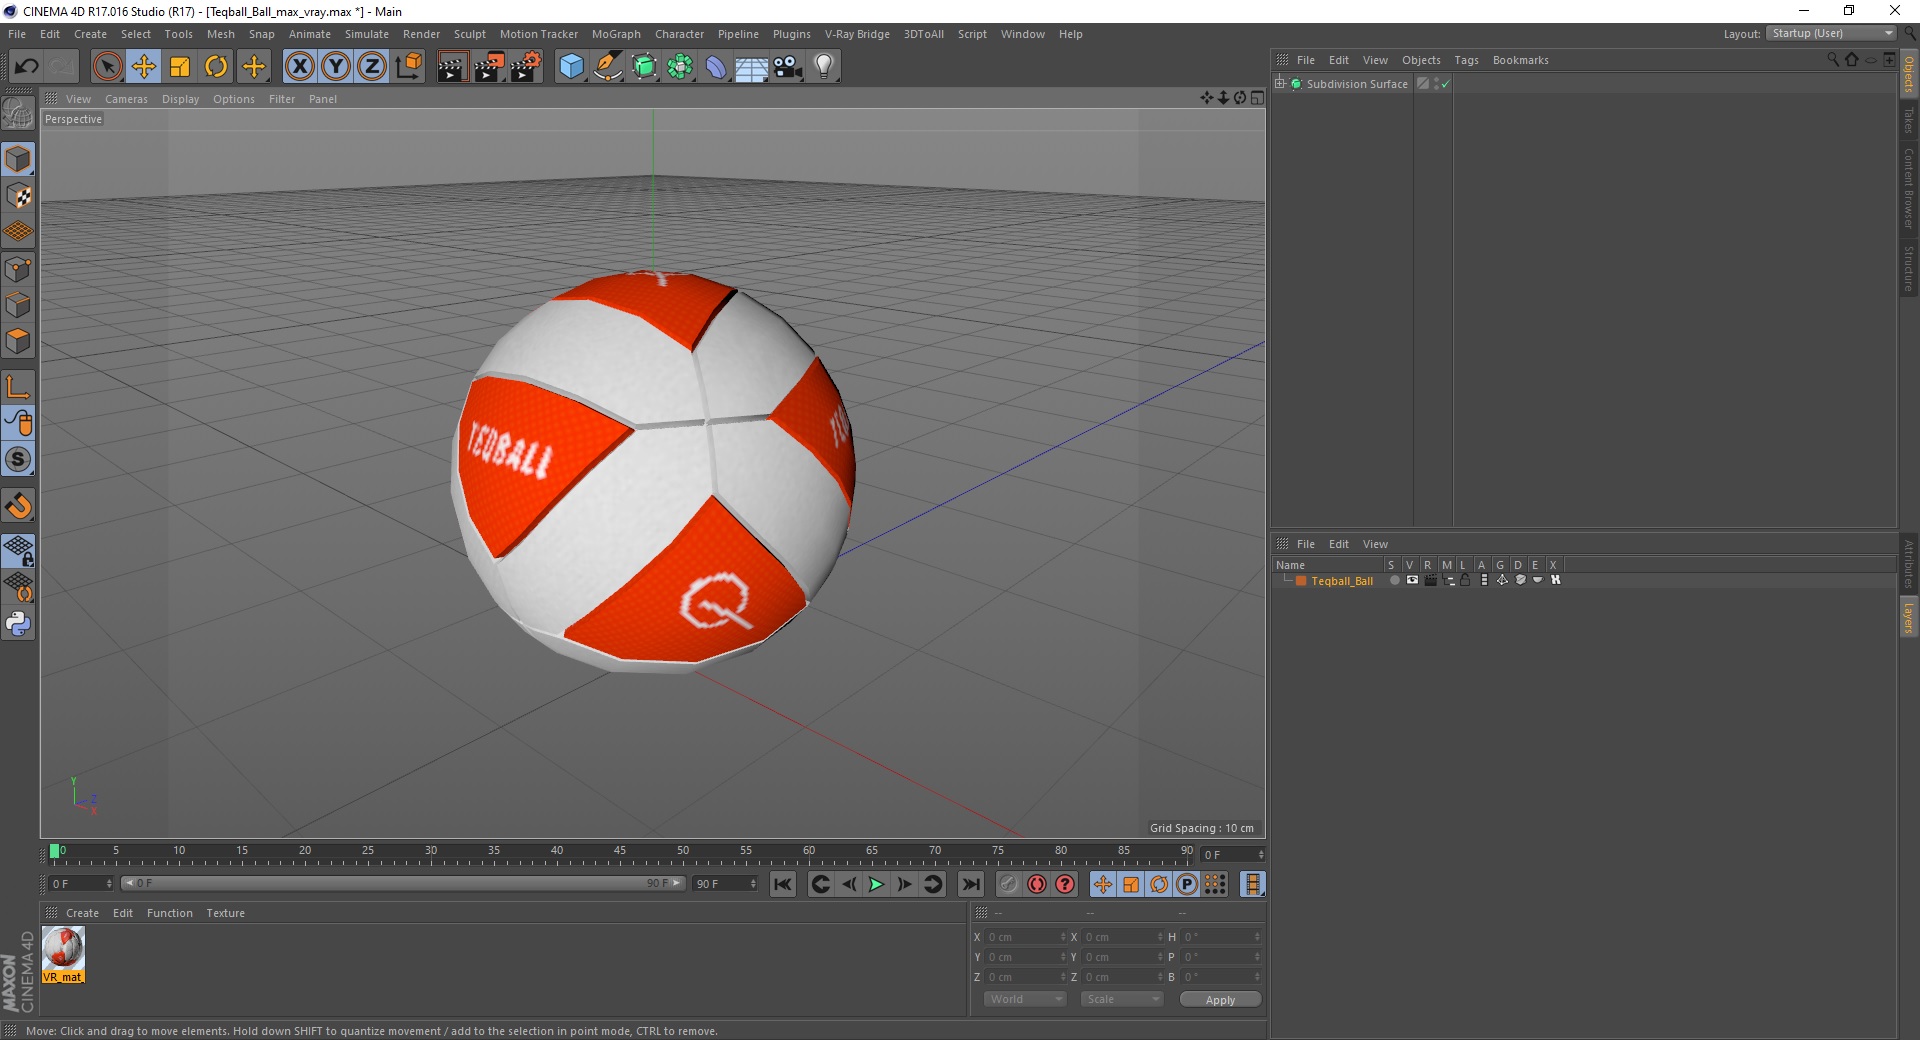Go to start of animation

[783, 884]
